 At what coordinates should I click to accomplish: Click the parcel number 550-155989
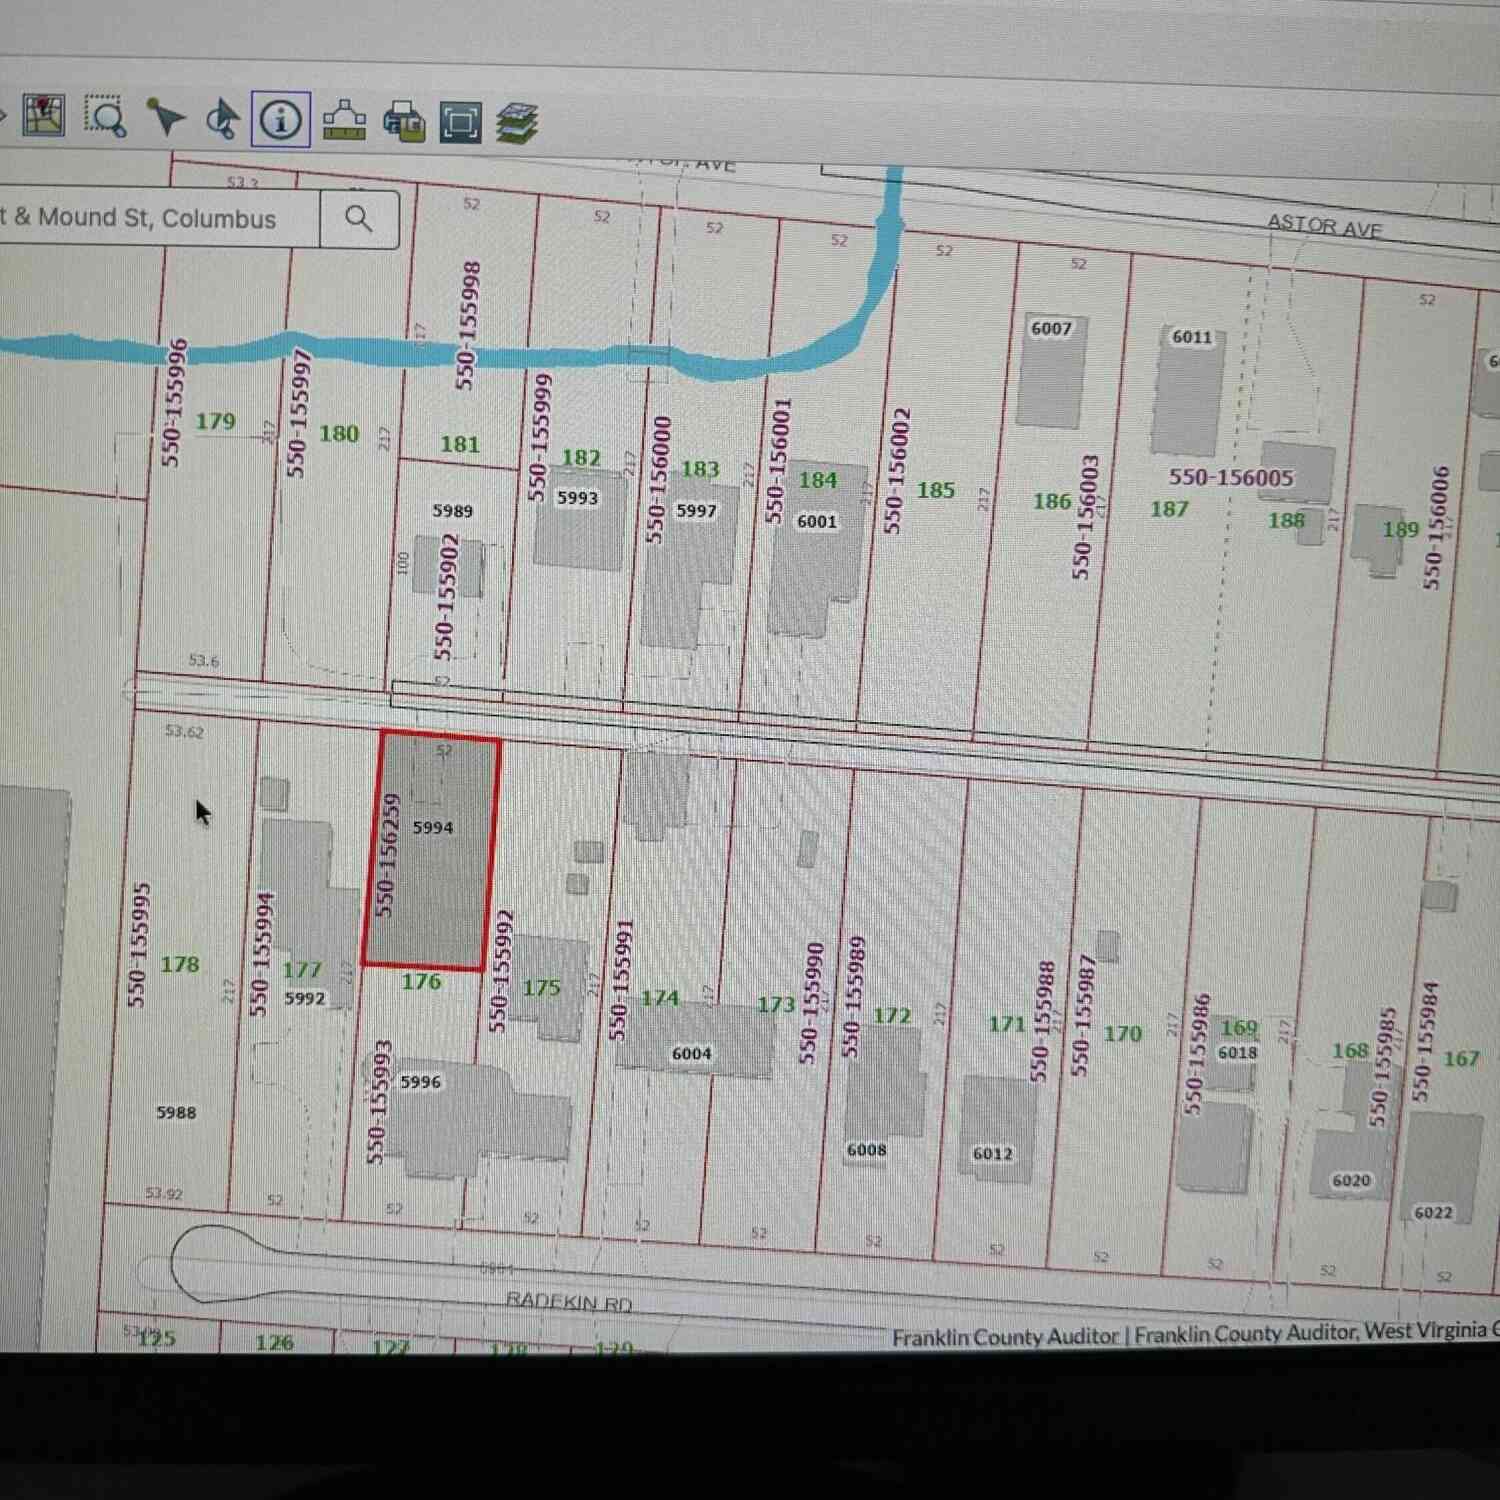(853, 997)
